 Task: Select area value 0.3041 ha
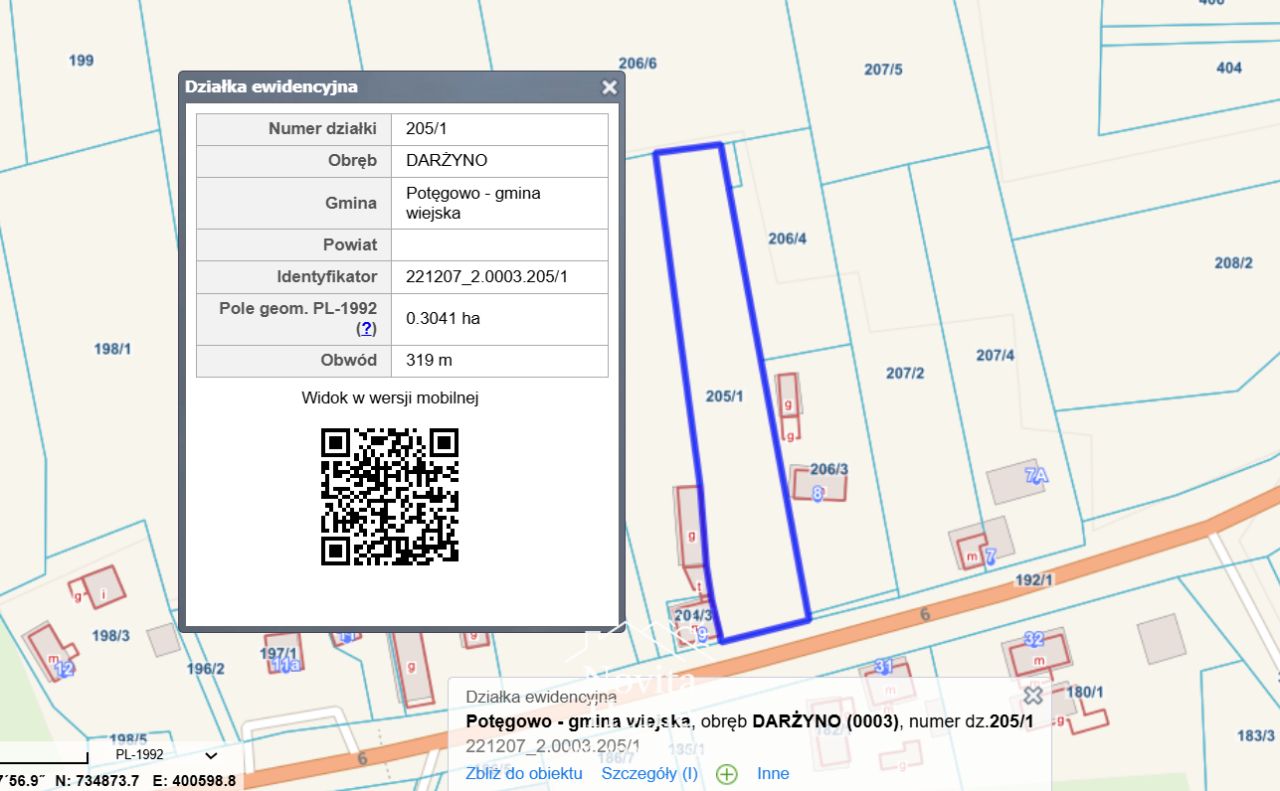click(443, 319)
